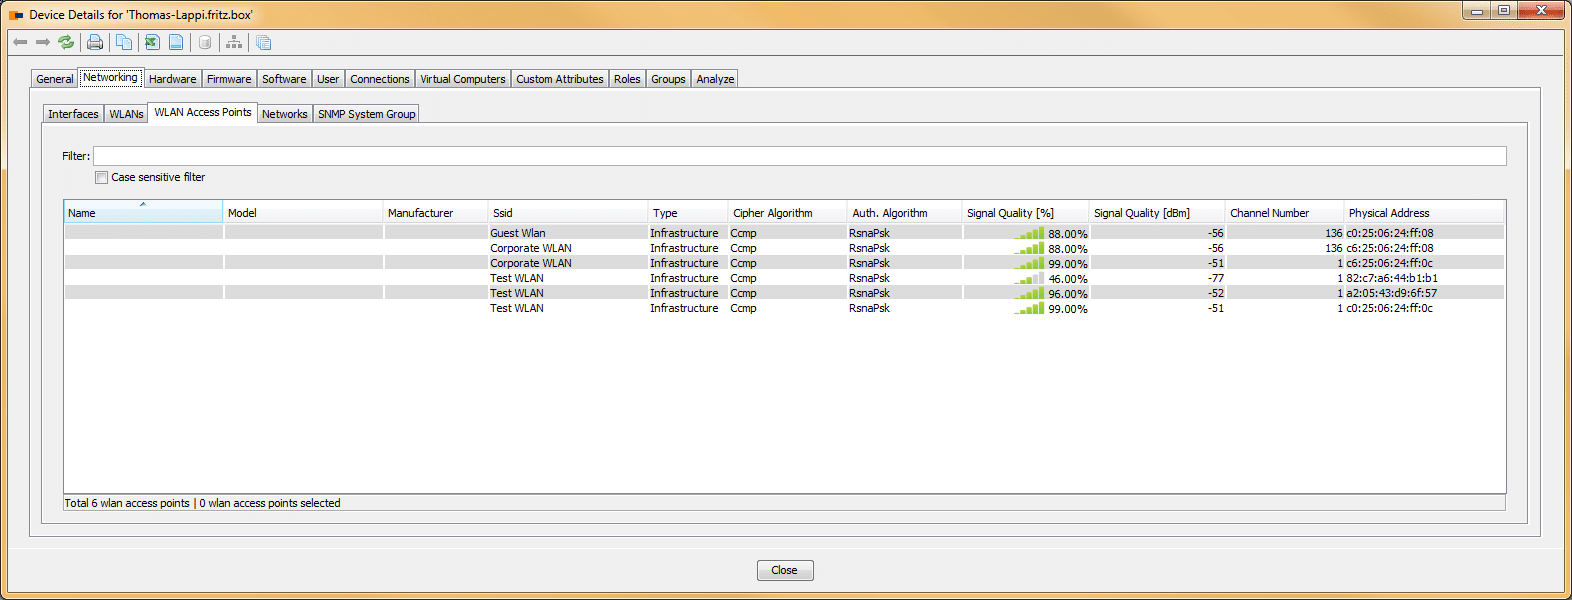Click the back arrow toolbar icon

coord(20,42)
